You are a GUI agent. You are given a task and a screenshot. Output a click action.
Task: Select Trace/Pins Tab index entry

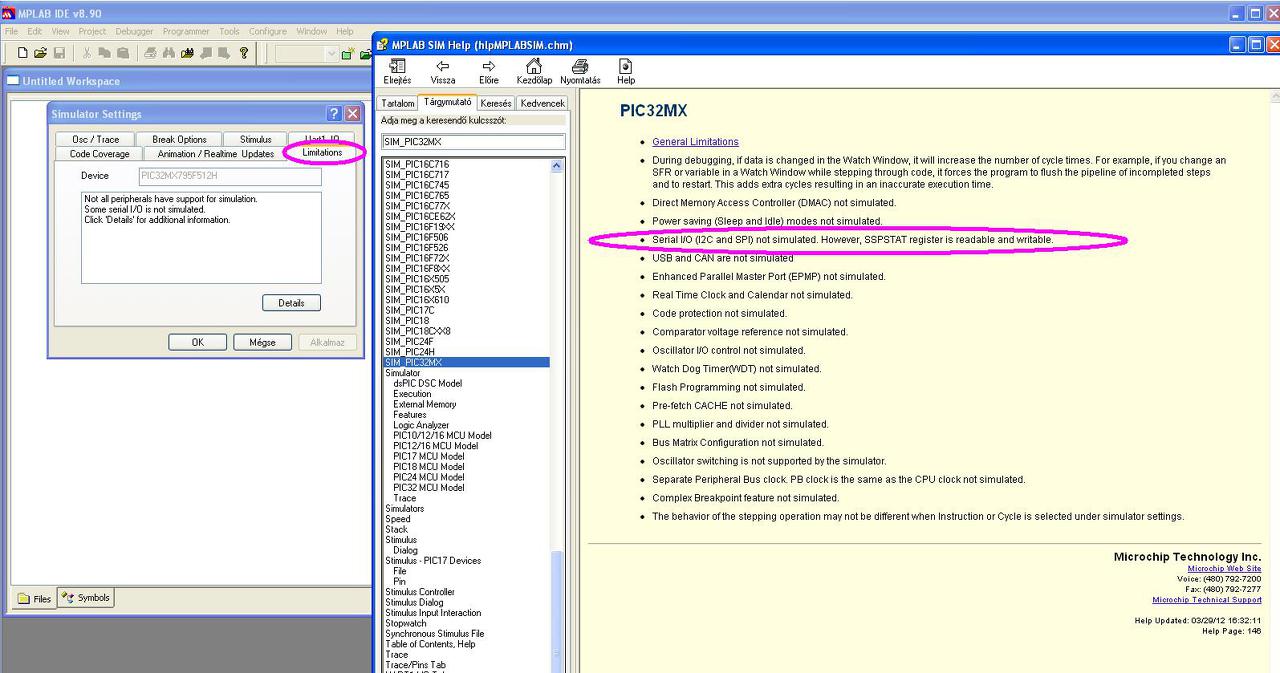[416, 665]
